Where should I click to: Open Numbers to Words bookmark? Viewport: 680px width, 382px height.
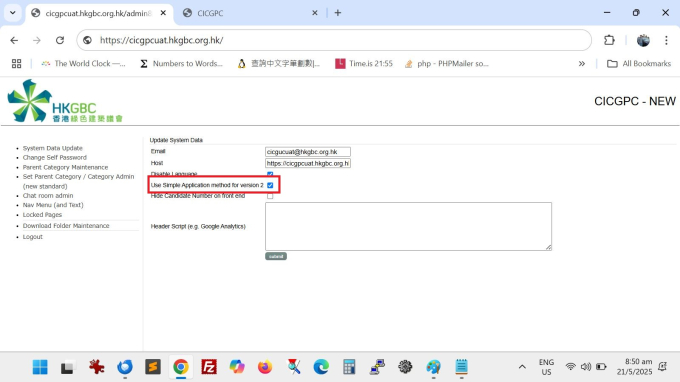[181, 64]
